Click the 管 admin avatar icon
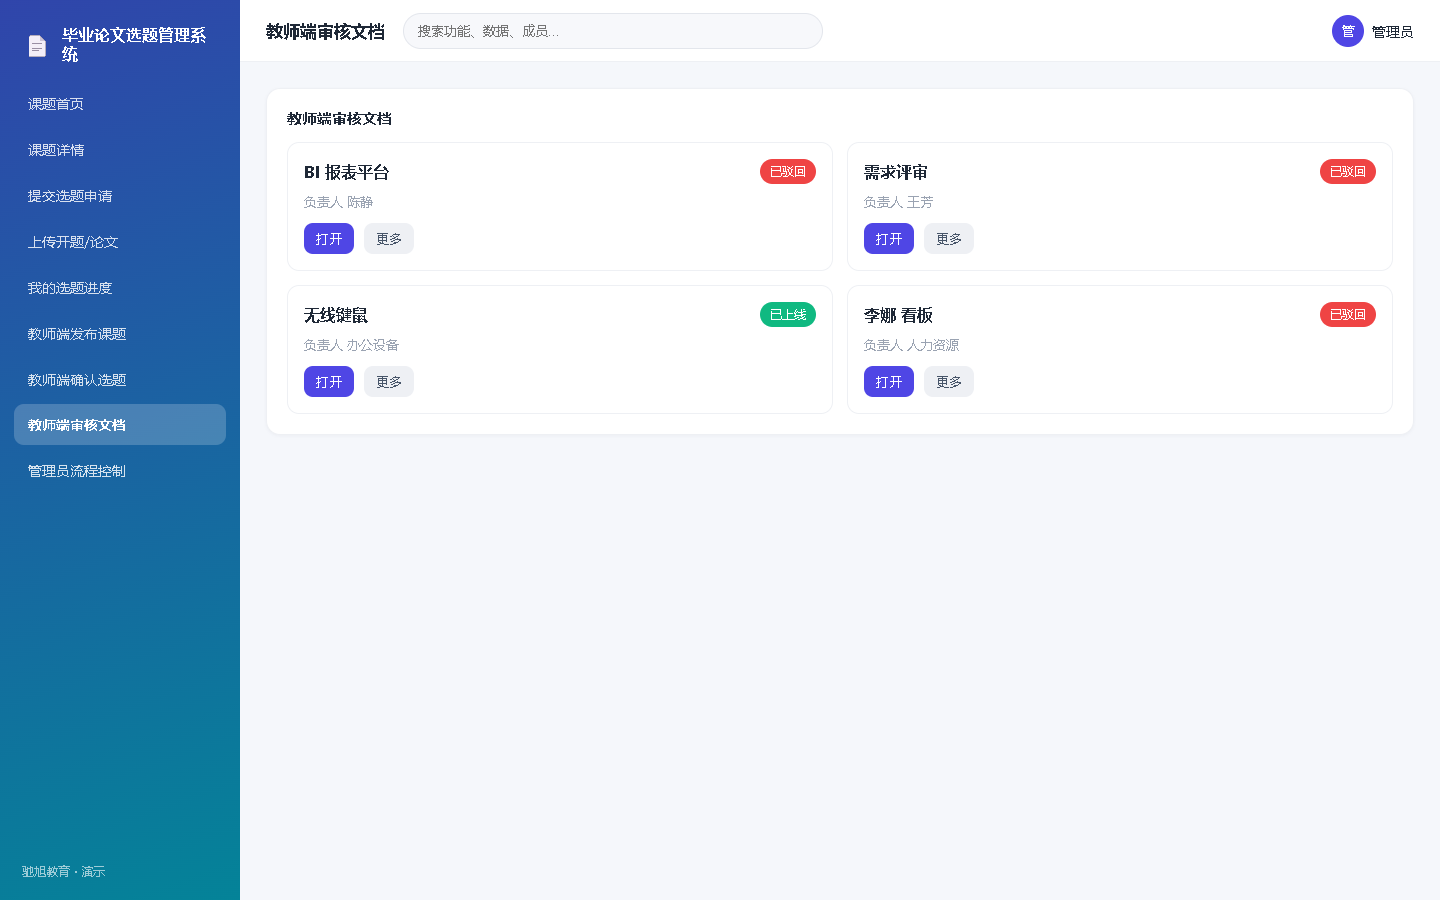 (1348, 31)
